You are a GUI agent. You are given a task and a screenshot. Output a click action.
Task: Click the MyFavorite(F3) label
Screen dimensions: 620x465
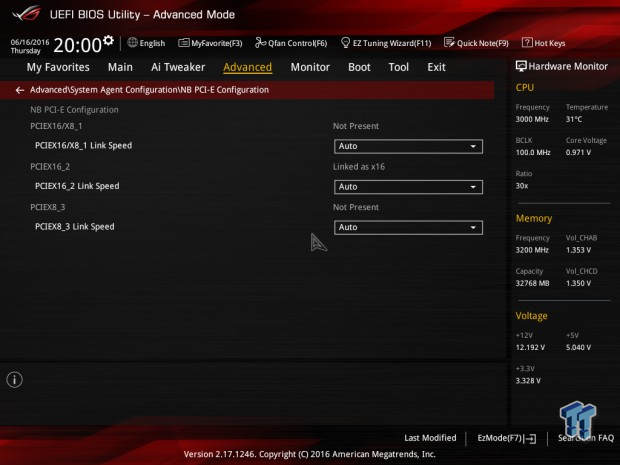click(217, 43)
